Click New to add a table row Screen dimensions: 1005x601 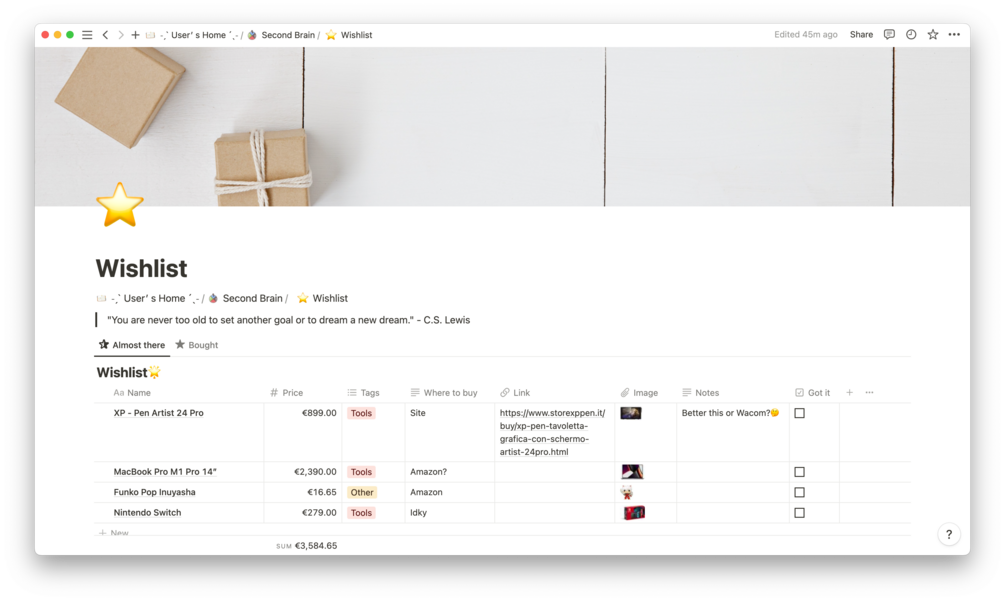point(114,532)
